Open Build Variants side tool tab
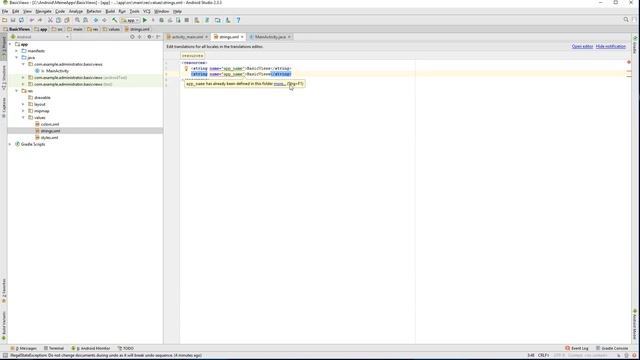640x360 pixels. point(4,326)
